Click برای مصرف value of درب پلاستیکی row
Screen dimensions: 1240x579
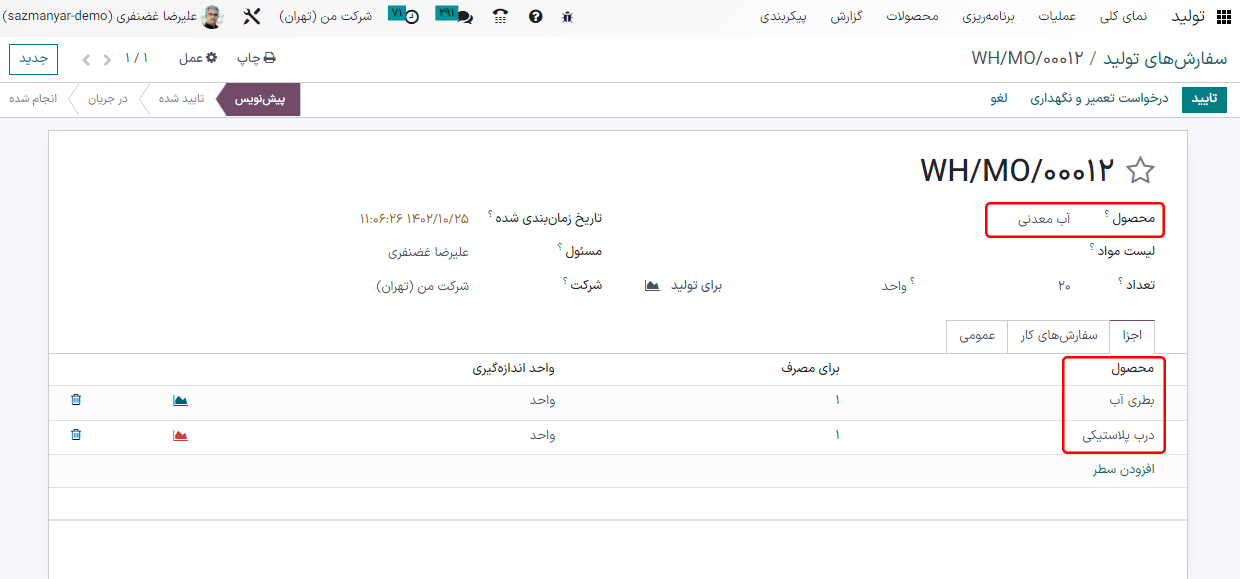click(x=837, y=435)
